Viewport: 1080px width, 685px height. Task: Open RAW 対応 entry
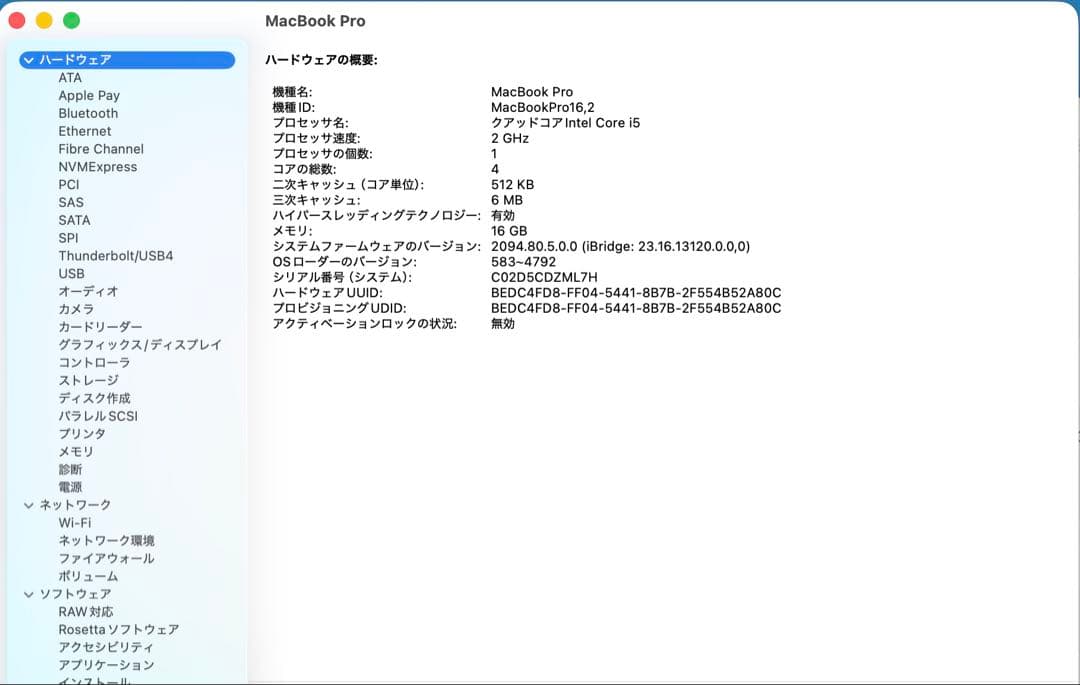click(86, 612)
